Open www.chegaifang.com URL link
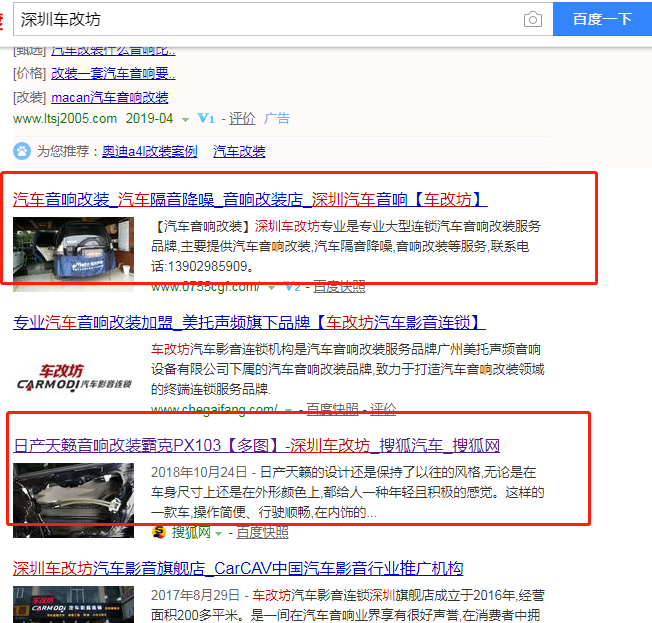The width and height of the screenshot is (652, 623). tap(214, 409)
